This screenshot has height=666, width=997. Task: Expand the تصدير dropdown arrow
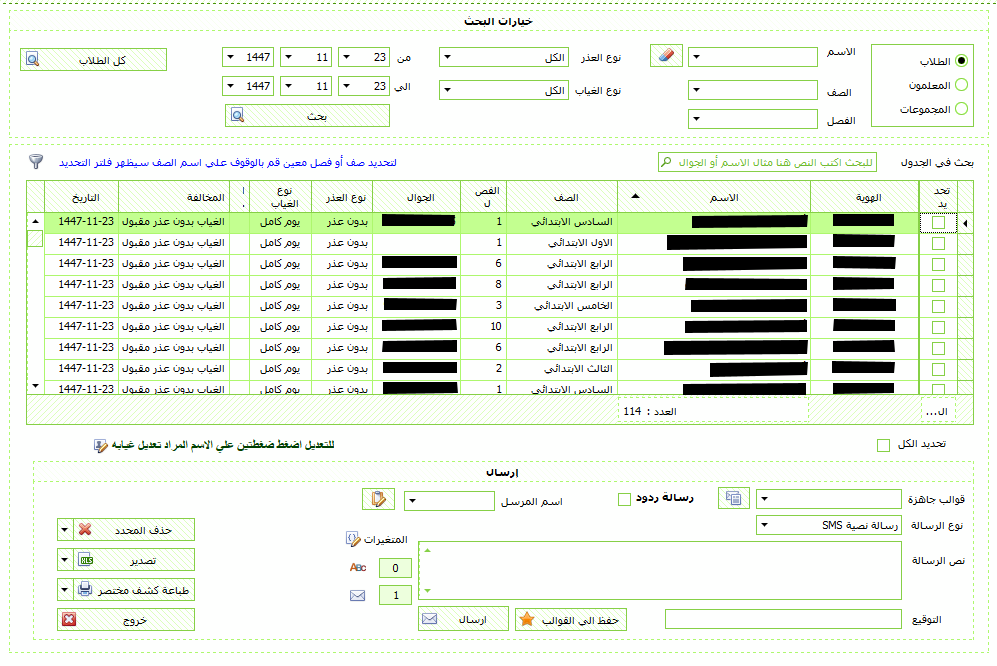[65, 560]
